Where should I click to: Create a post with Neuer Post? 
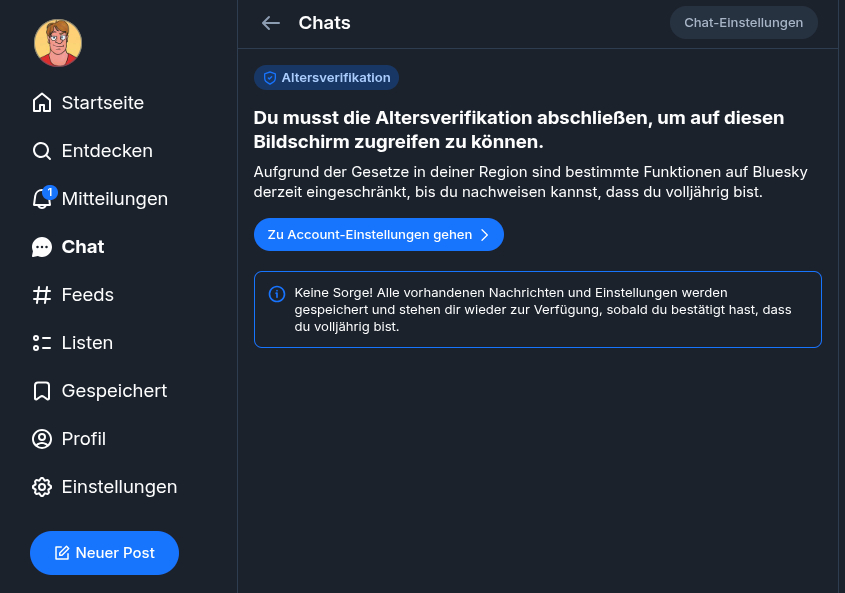(104, 553)
